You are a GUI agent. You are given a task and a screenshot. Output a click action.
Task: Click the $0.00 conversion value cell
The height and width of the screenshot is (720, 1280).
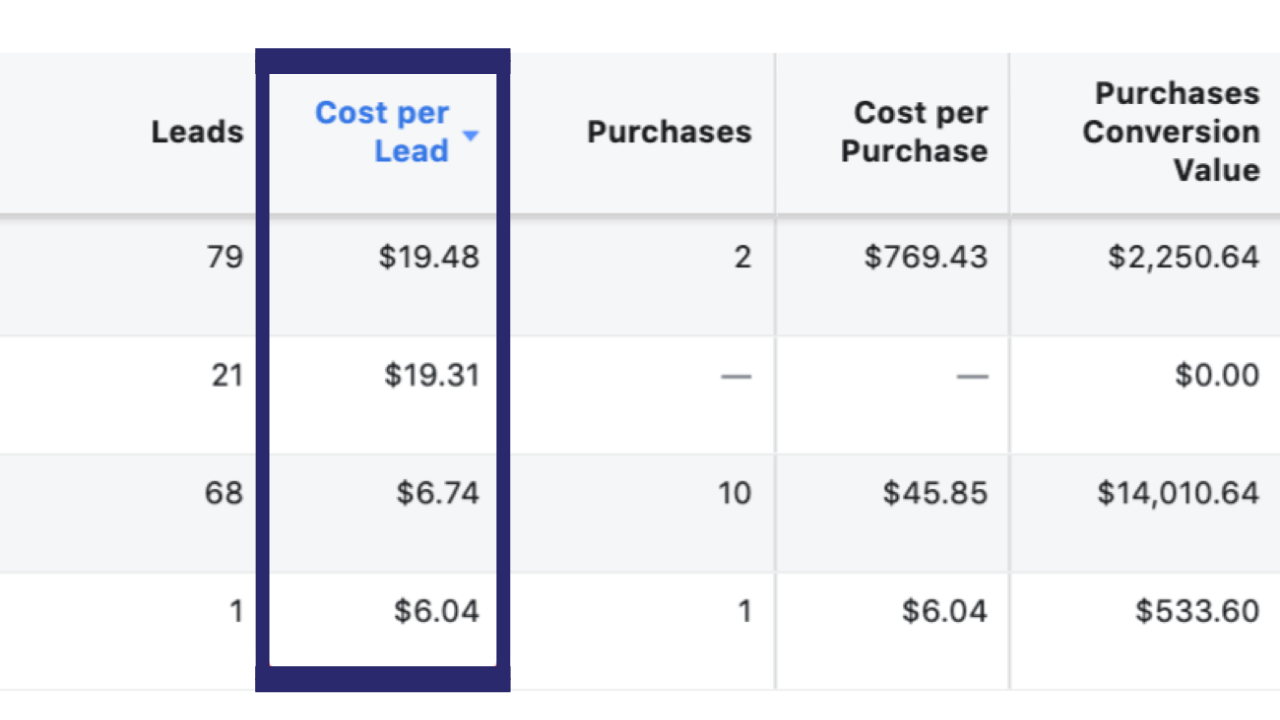pos(1218,375)
